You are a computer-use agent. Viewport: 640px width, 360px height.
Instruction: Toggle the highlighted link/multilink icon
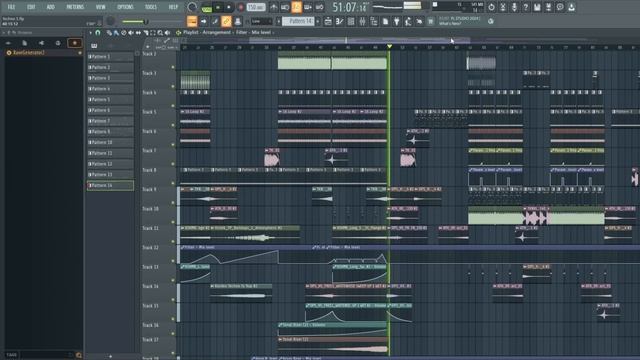pos(226,21)
